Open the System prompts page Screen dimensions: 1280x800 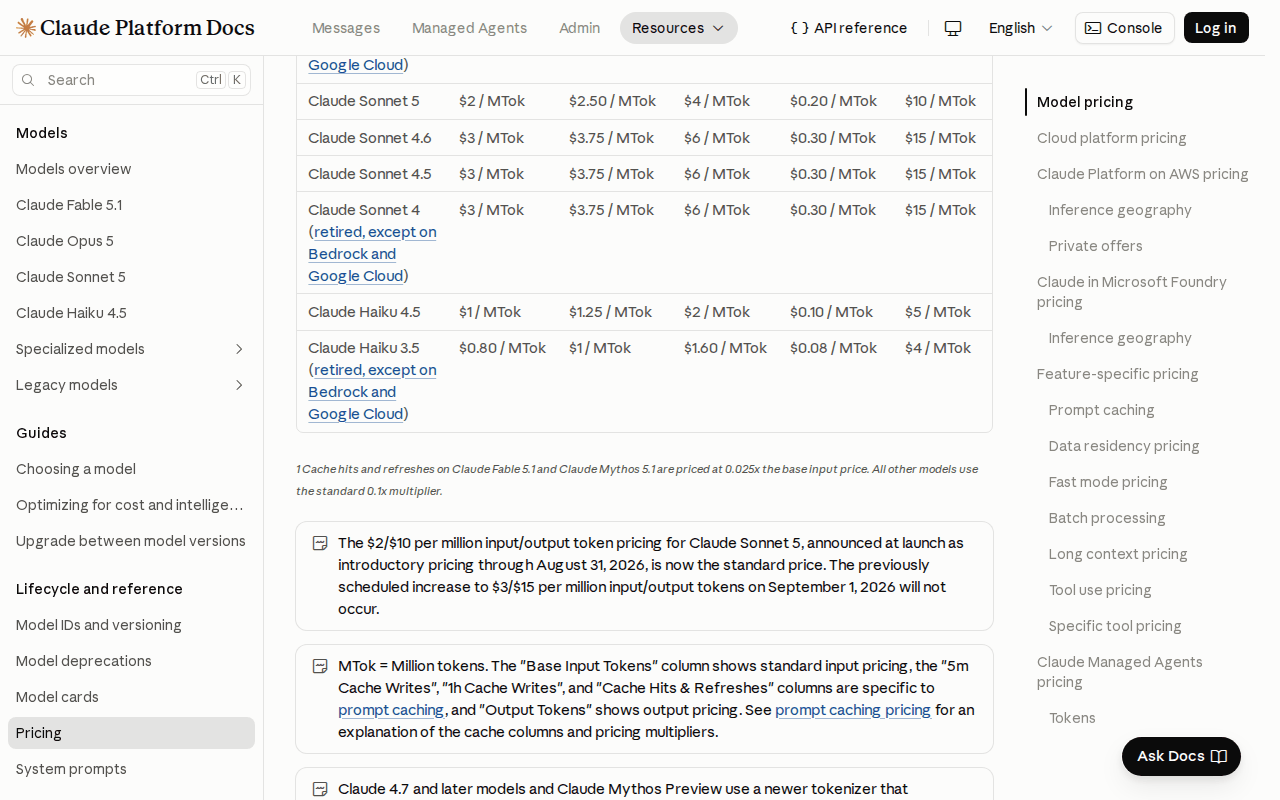tap(131, 769)
